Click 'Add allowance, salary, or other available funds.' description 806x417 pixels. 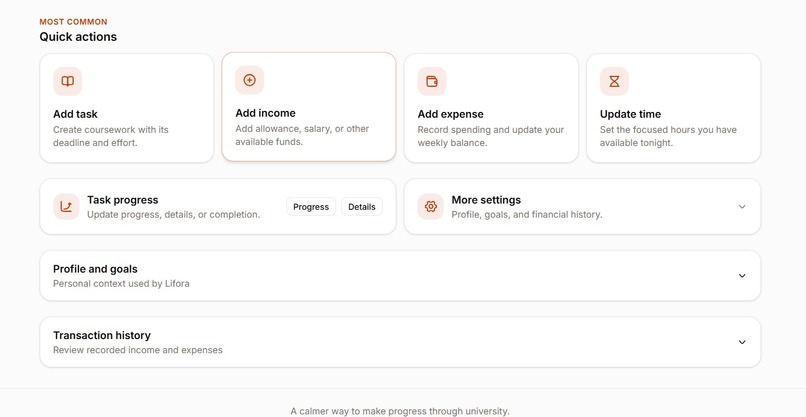pyautogui.click(x=302, y=135)
